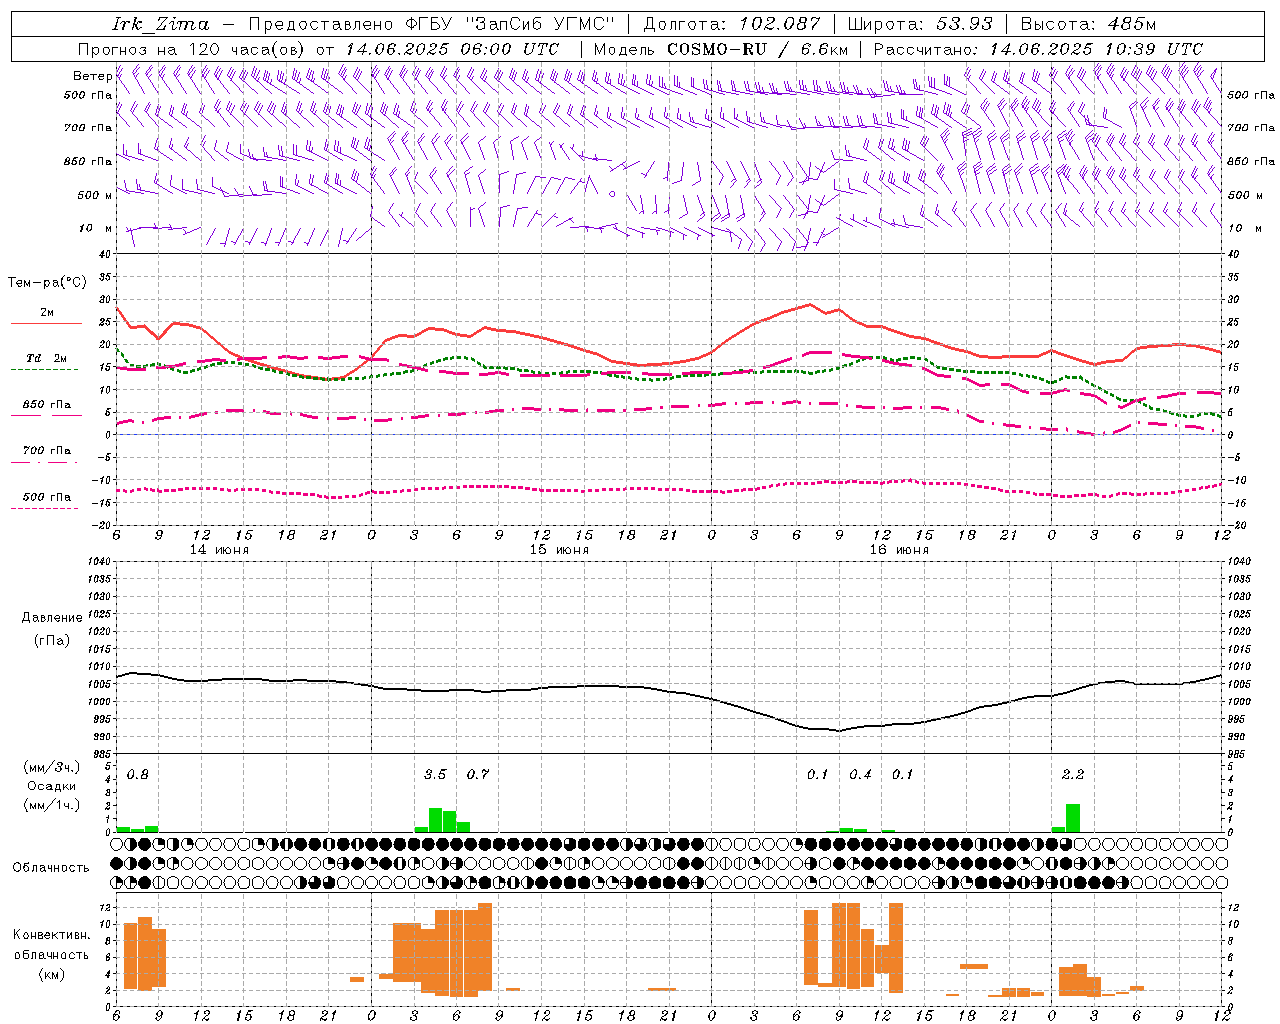Screen dimensions: 1280x1024
Task: Click the '15 июня' date label
Action: [559, 550]
